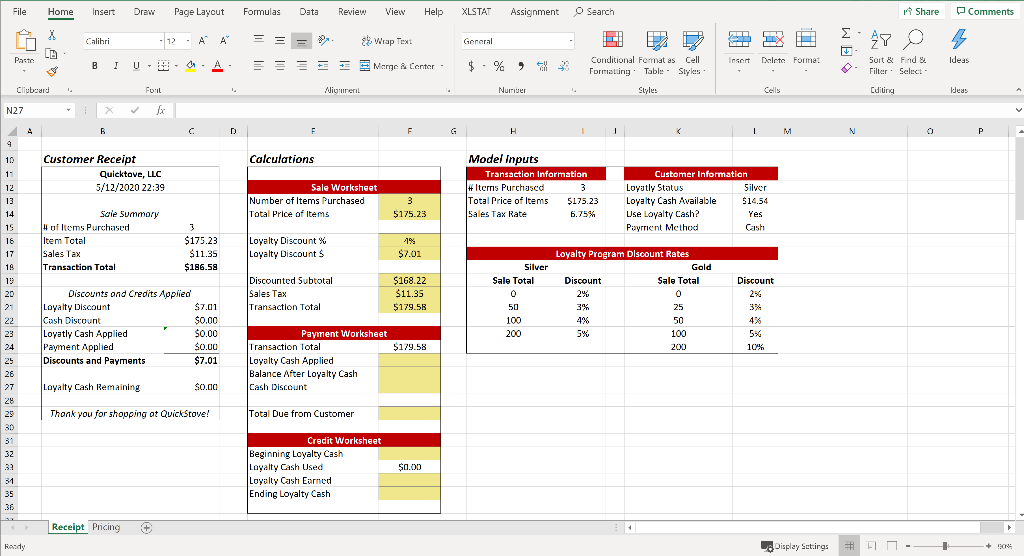
Task: Click the Insert cells icon
Action: coord(739,40)
